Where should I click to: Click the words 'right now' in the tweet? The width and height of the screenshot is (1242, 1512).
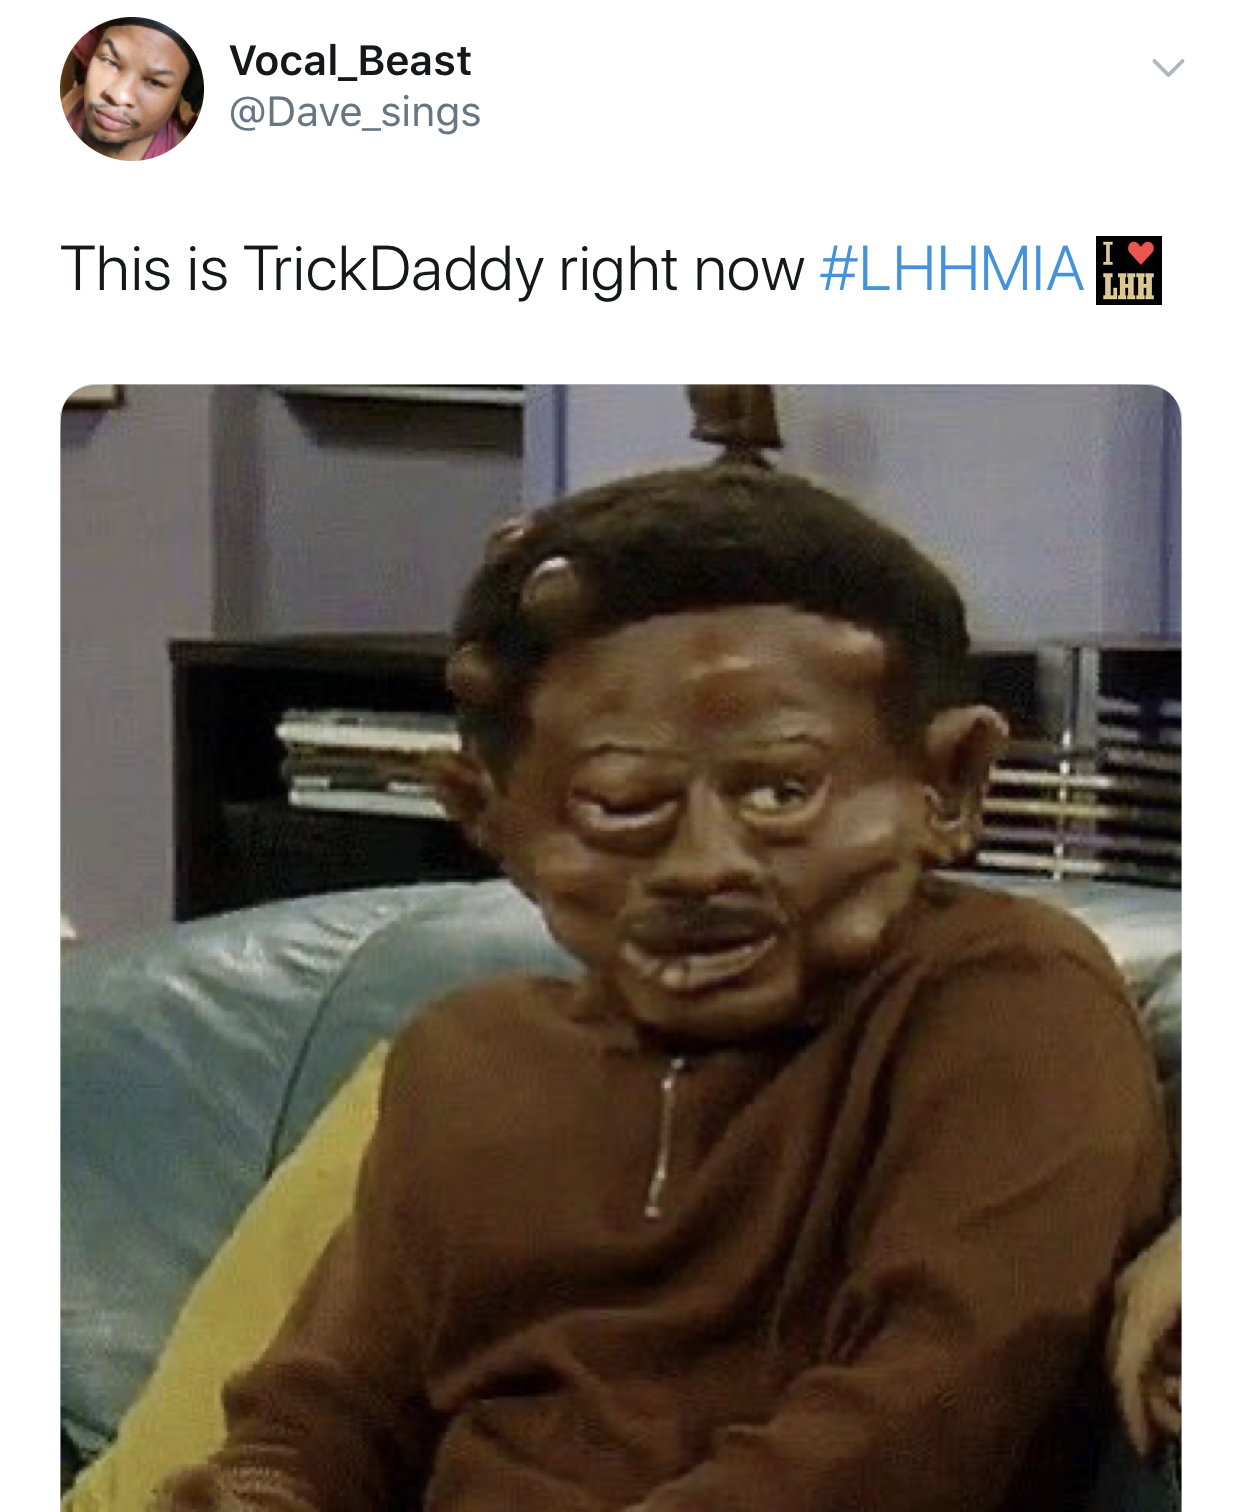point(681,270)
